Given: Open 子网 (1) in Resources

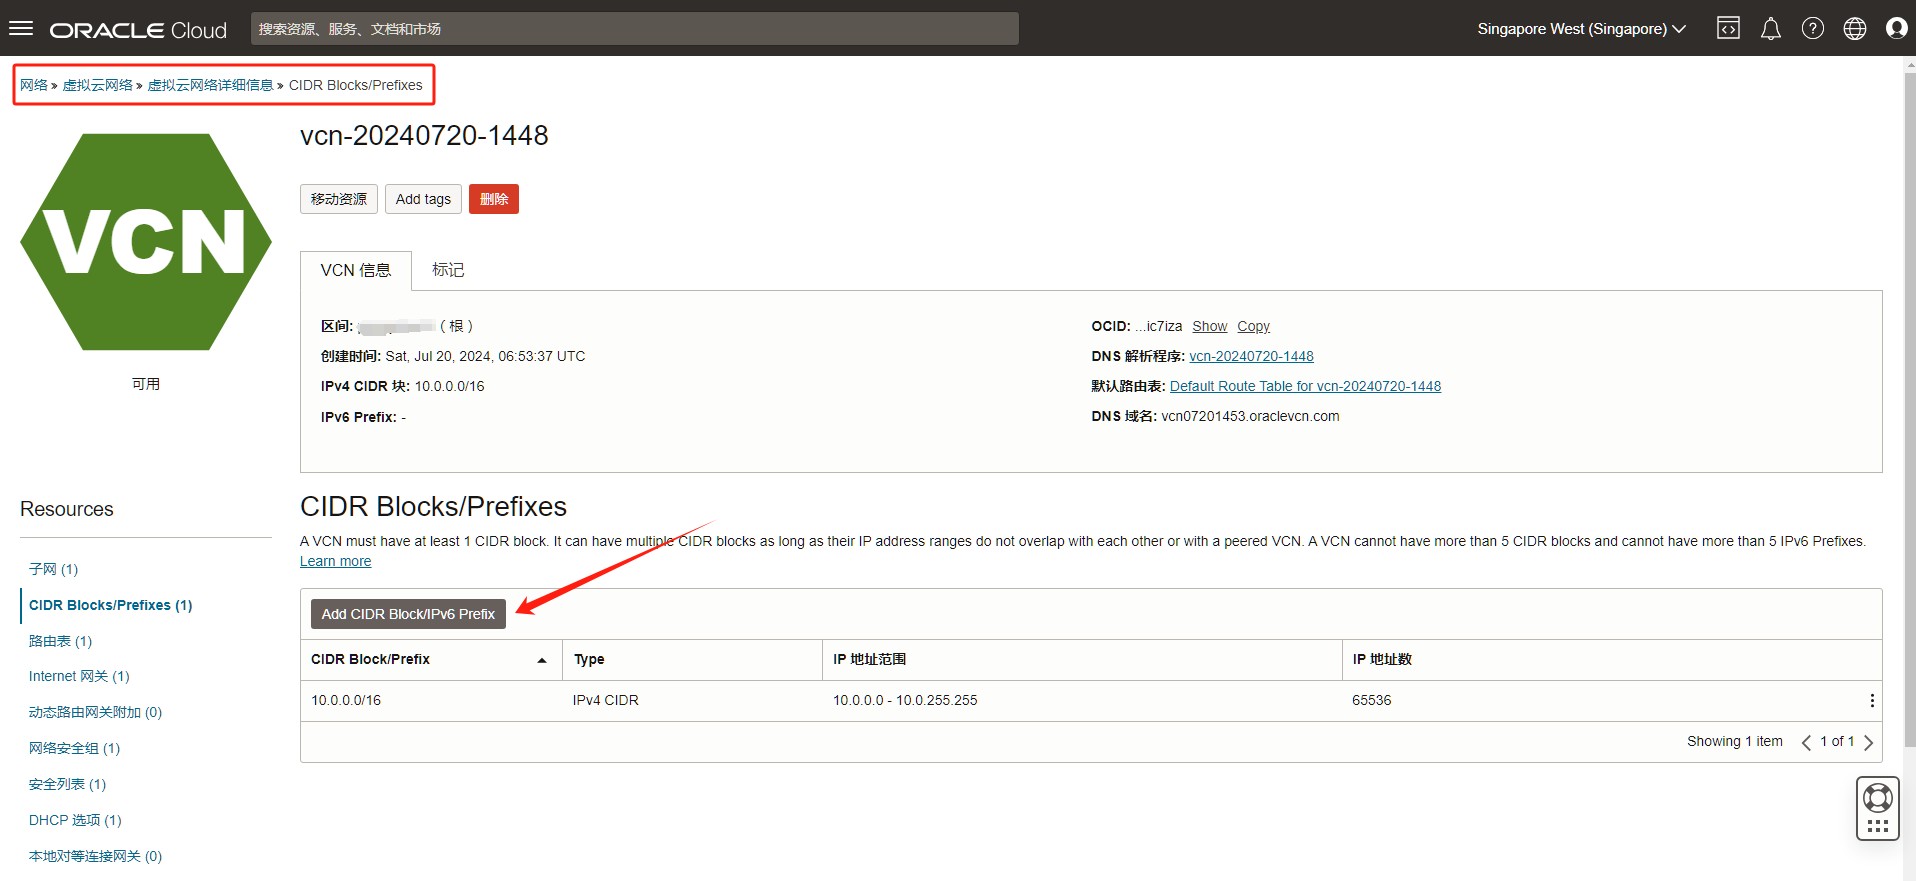Looking at the screenshot, I should point(53,569).
